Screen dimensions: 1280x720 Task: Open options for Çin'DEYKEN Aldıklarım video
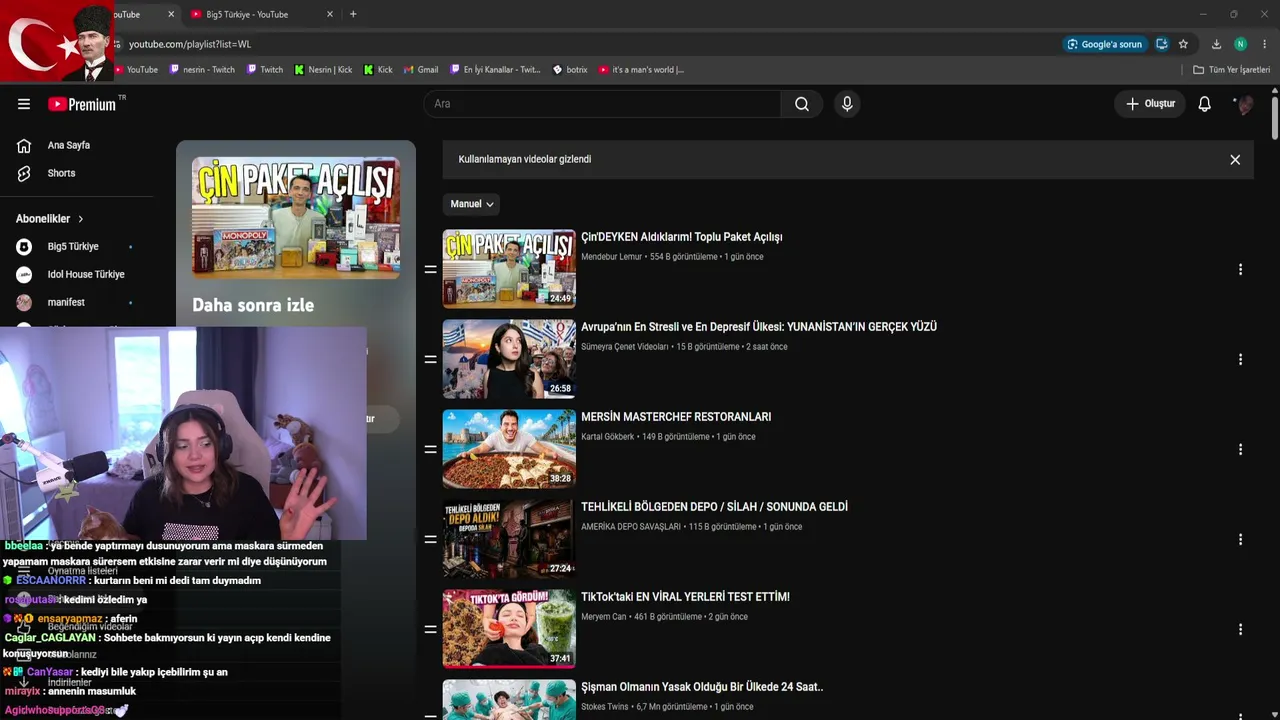pyautogui.click(x=1240, y=269)
